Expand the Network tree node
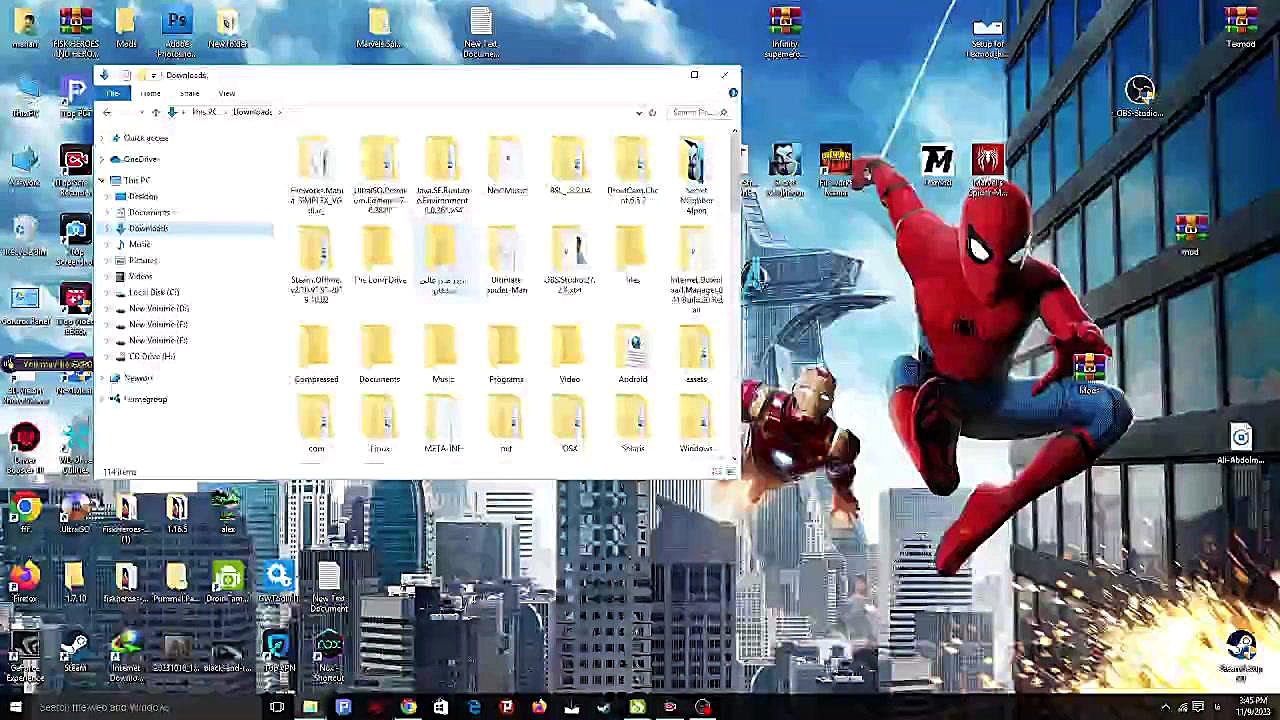The image size is (1280, 720). click(102, 378)
